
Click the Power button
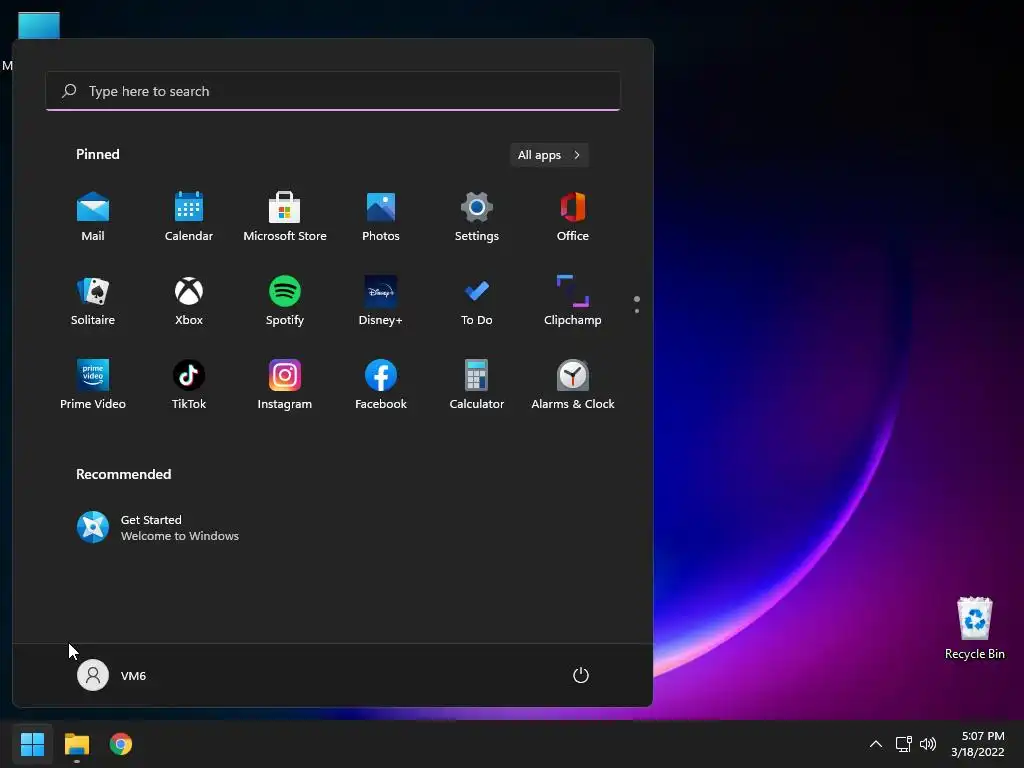pyautogui.click(x=581, y=675)
